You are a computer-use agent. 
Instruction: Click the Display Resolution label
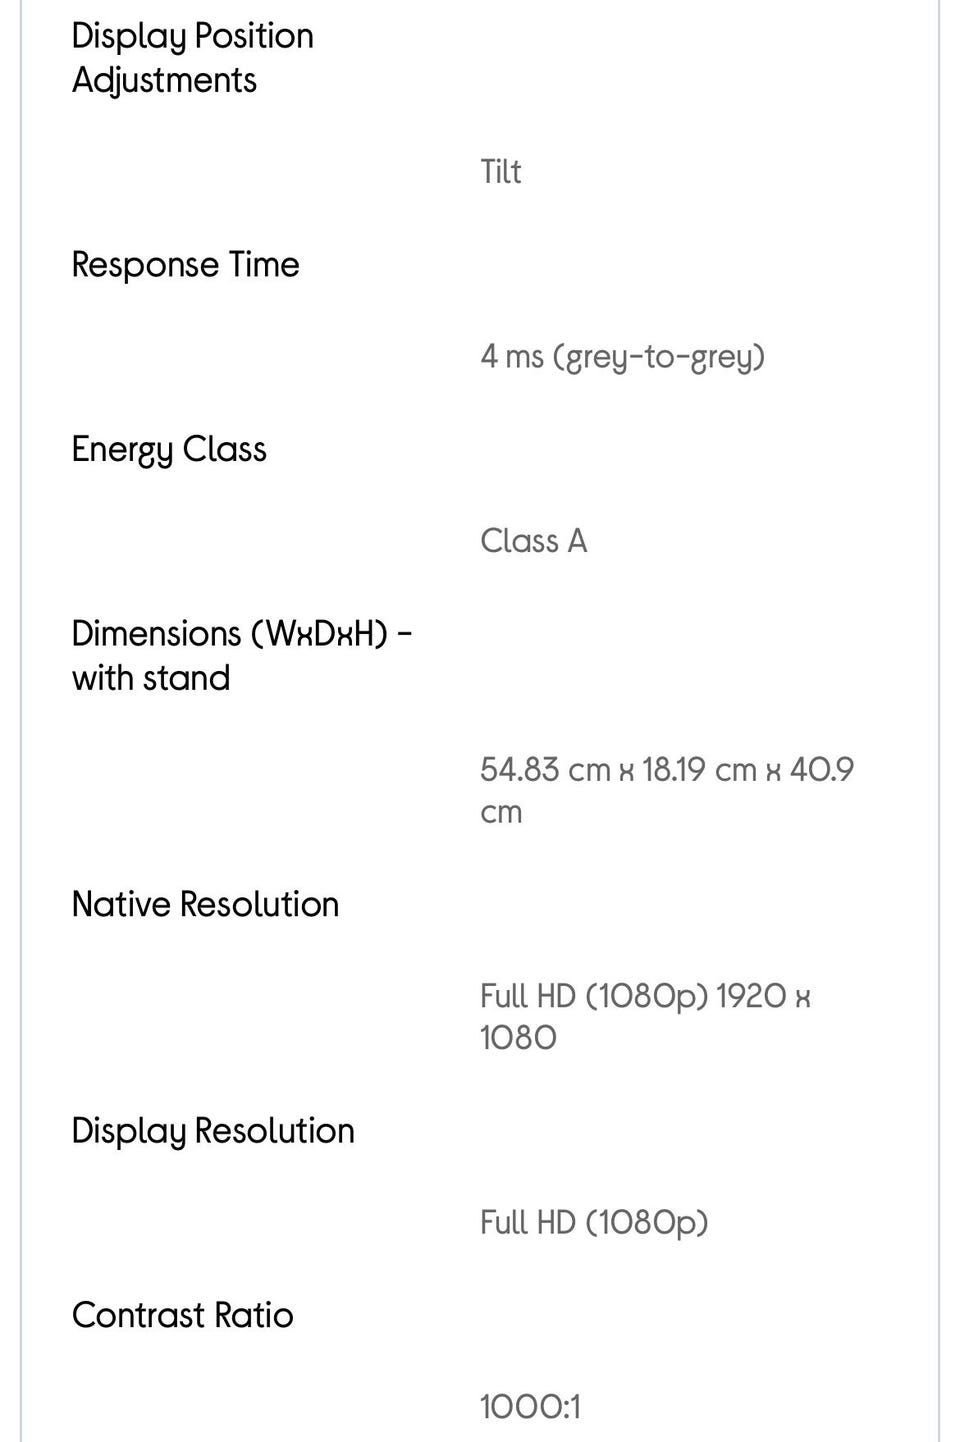coord(213,1130)
